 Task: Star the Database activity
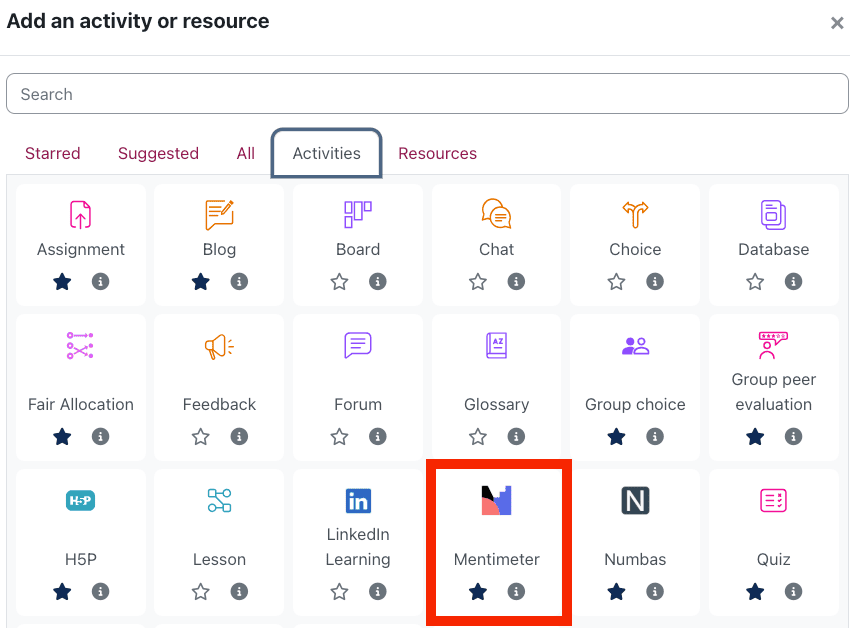[755, 281]
